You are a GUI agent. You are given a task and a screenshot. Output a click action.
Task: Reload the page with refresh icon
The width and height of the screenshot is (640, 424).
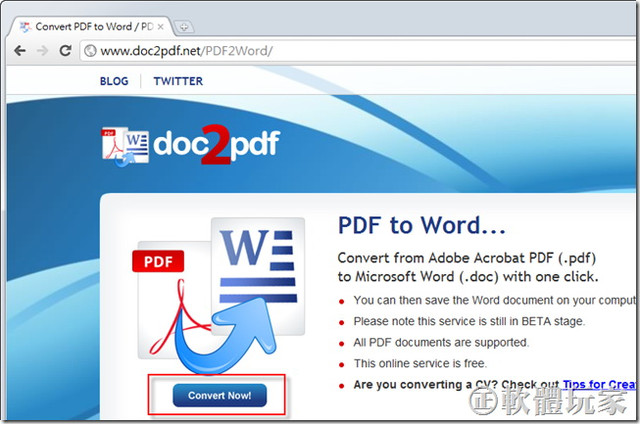click(x=65, y=51)
